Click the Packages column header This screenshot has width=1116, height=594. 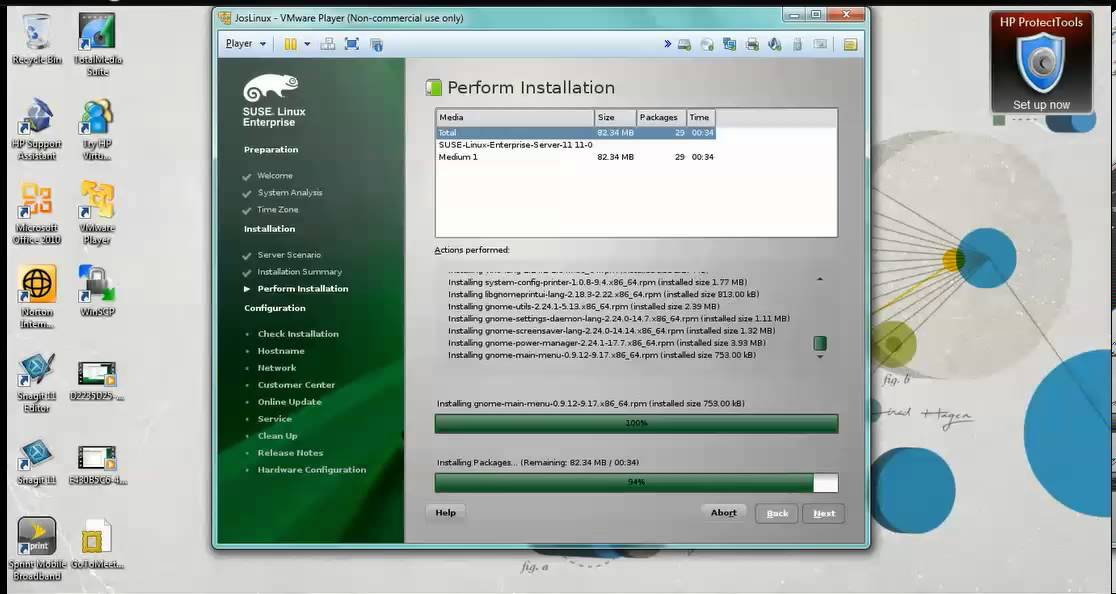(x=662, y=117)
